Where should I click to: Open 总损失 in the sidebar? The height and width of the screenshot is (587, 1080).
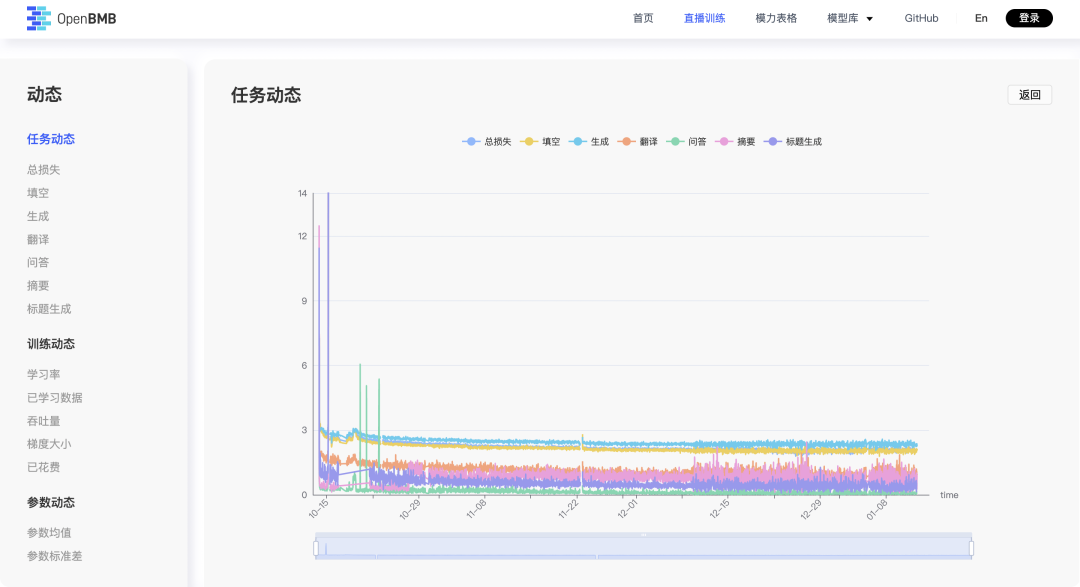coord(43,169)
